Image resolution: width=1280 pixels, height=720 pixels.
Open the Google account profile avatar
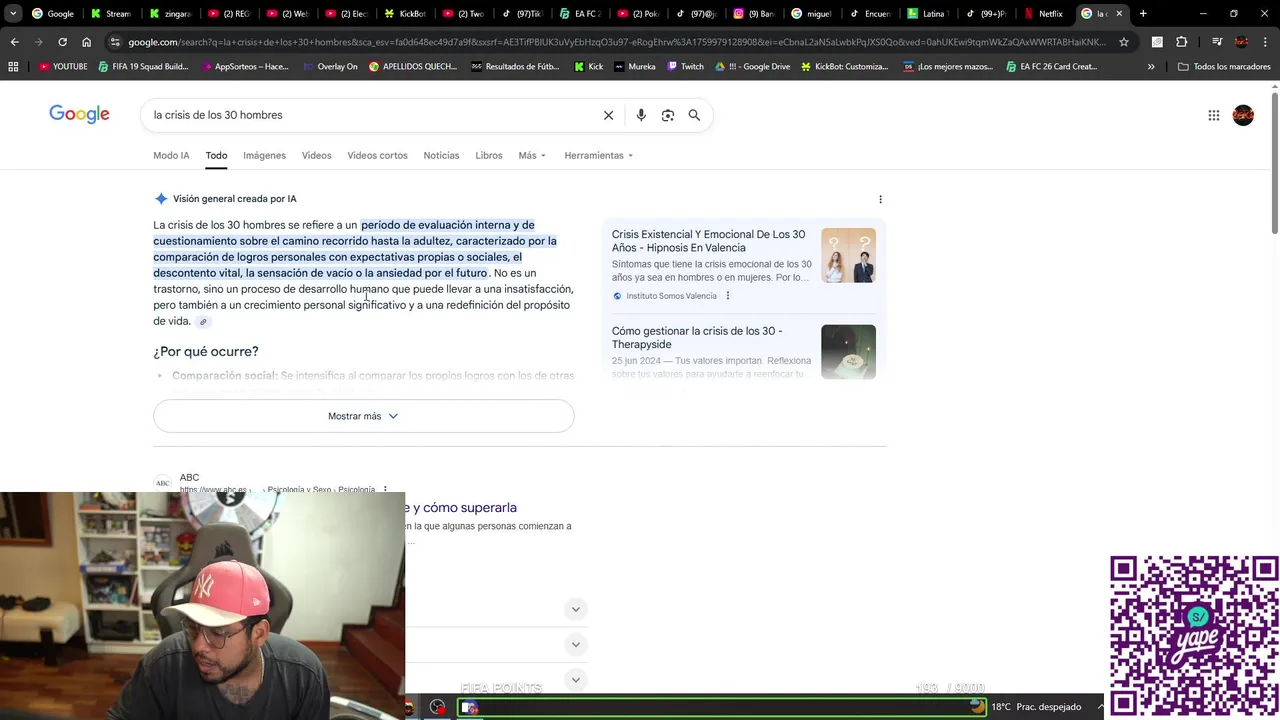point(1243,115)
